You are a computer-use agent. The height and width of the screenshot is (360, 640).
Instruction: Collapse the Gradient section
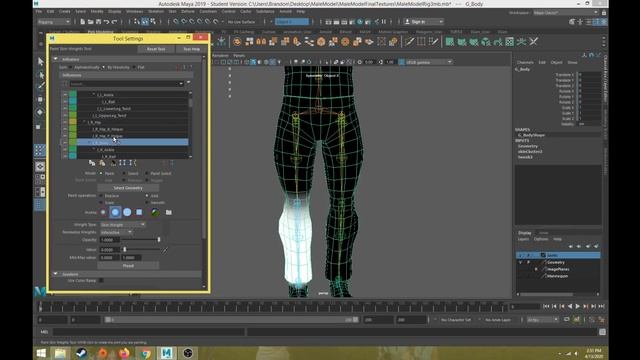pos(56,274)
